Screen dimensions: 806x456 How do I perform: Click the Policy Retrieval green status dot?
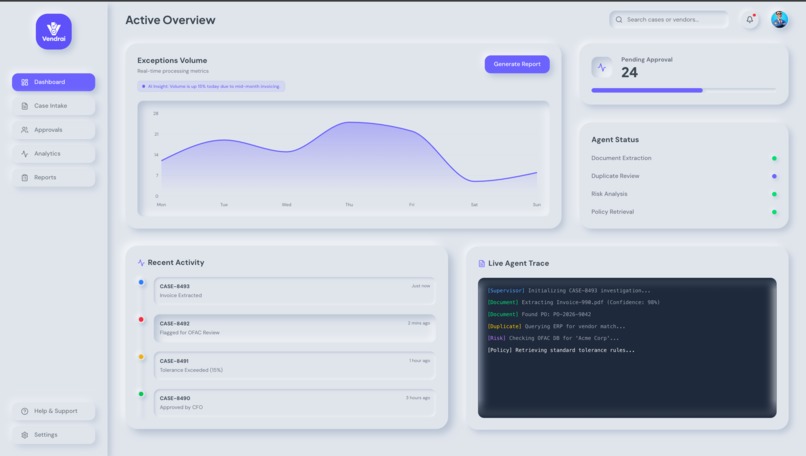point(774,212)
